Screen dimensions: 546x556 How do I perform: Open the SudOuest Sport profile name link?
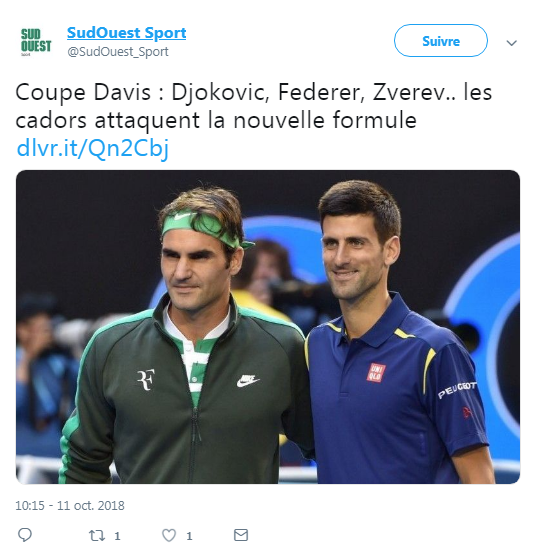click(127, 33)
